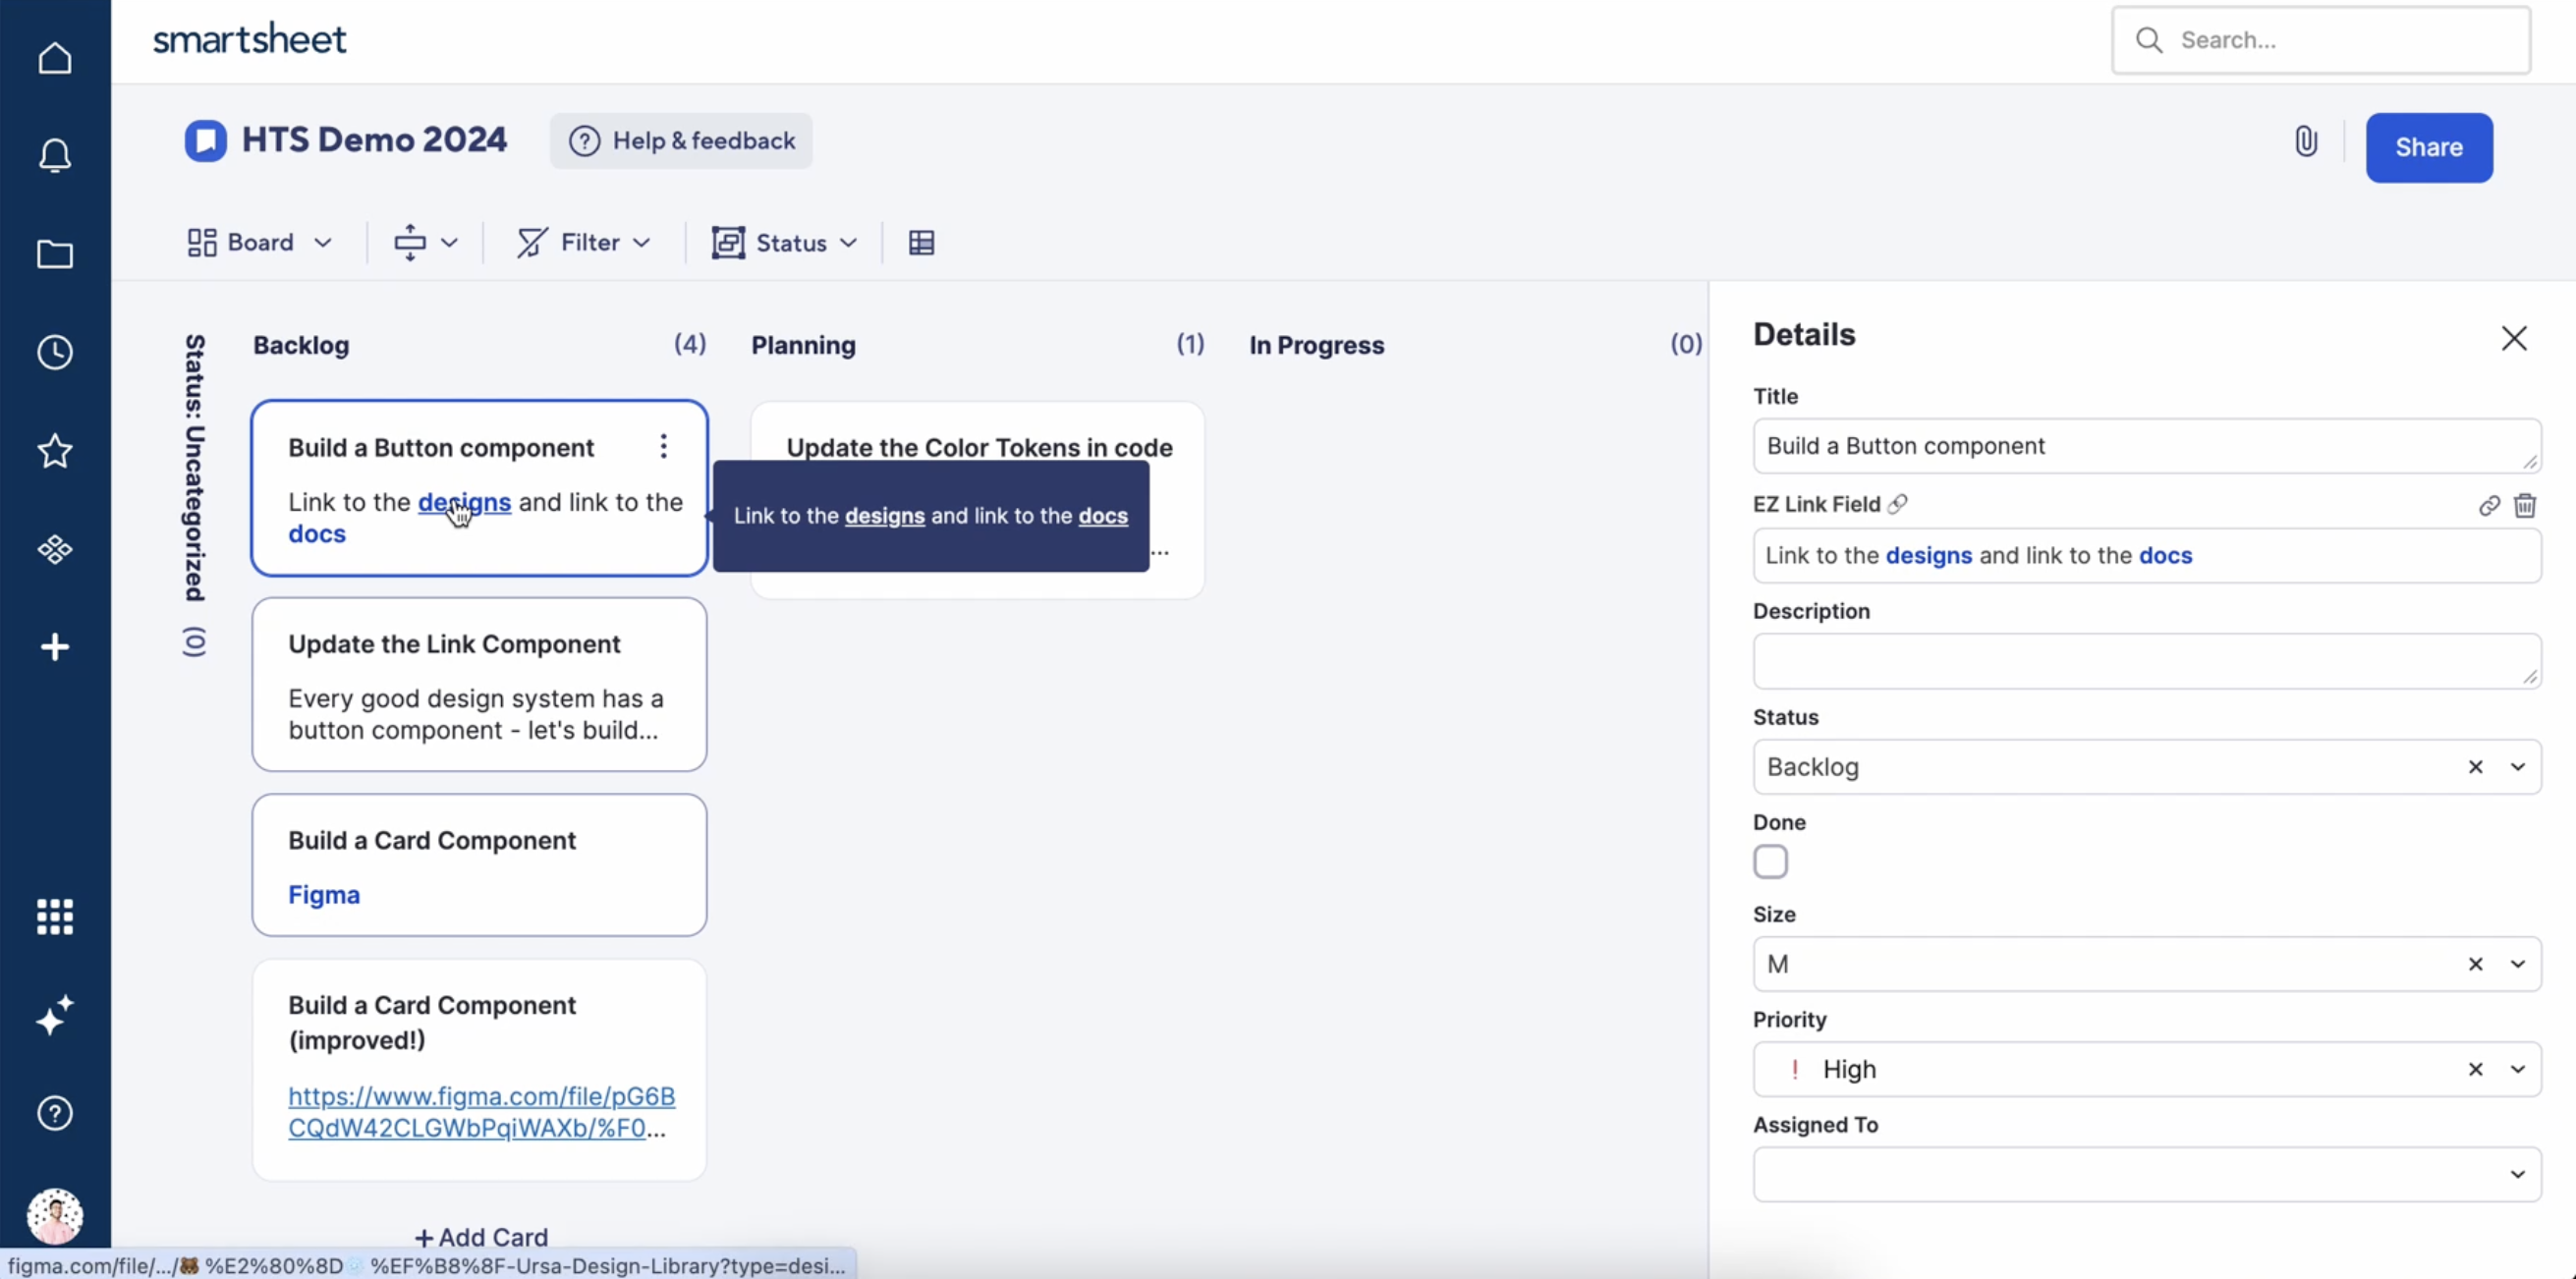This screenshot has width=2576, height=1279.
Task: Click the notifications bell icon
Action: (54, 156)
